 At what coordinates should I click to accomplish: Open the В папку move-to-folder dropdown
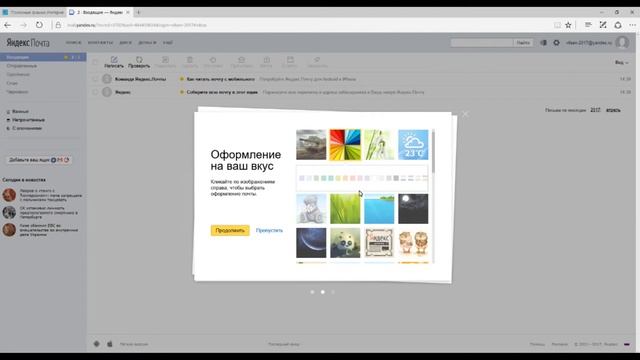[x=290, y=62]
